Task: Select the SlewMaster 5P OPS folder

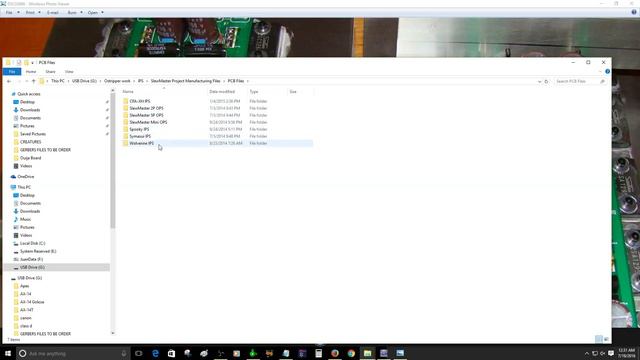Action: click(146, 115)
